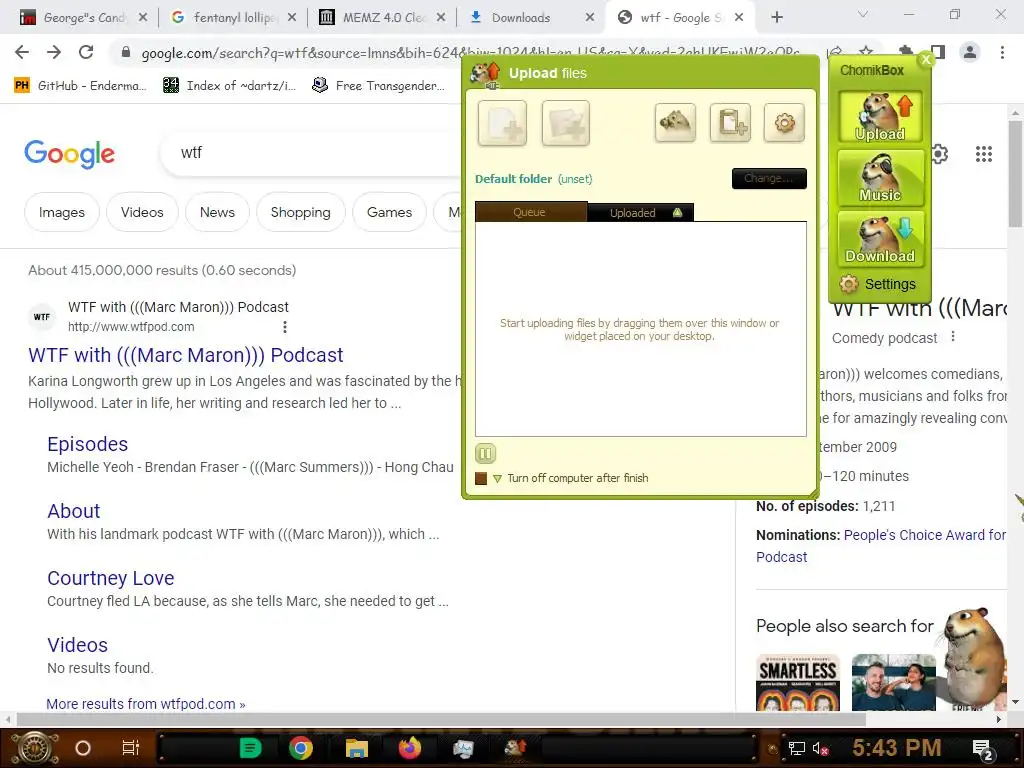This screenshot has height=768, width=1024.
Task: Click the muted volume tray icon
Action: [820, 749]
